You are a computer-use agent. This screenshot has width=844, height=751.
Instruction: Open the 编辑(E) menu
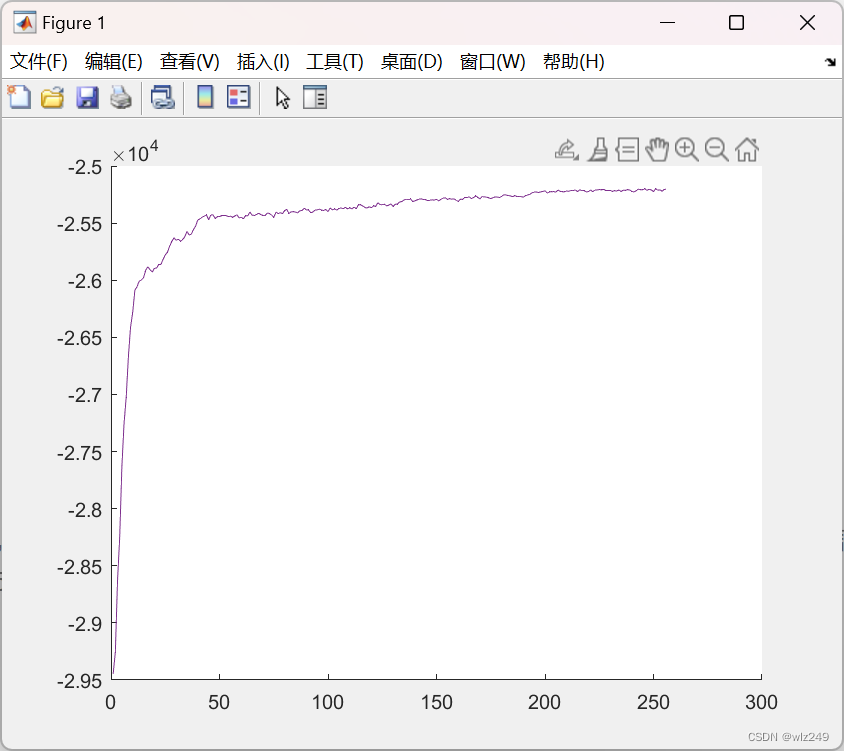(114, 61)
